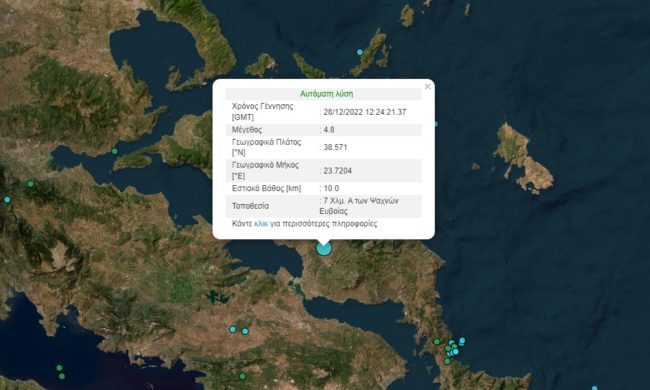Select topmost right cyan marker of the Evia cluster

[x=462, y=341]
